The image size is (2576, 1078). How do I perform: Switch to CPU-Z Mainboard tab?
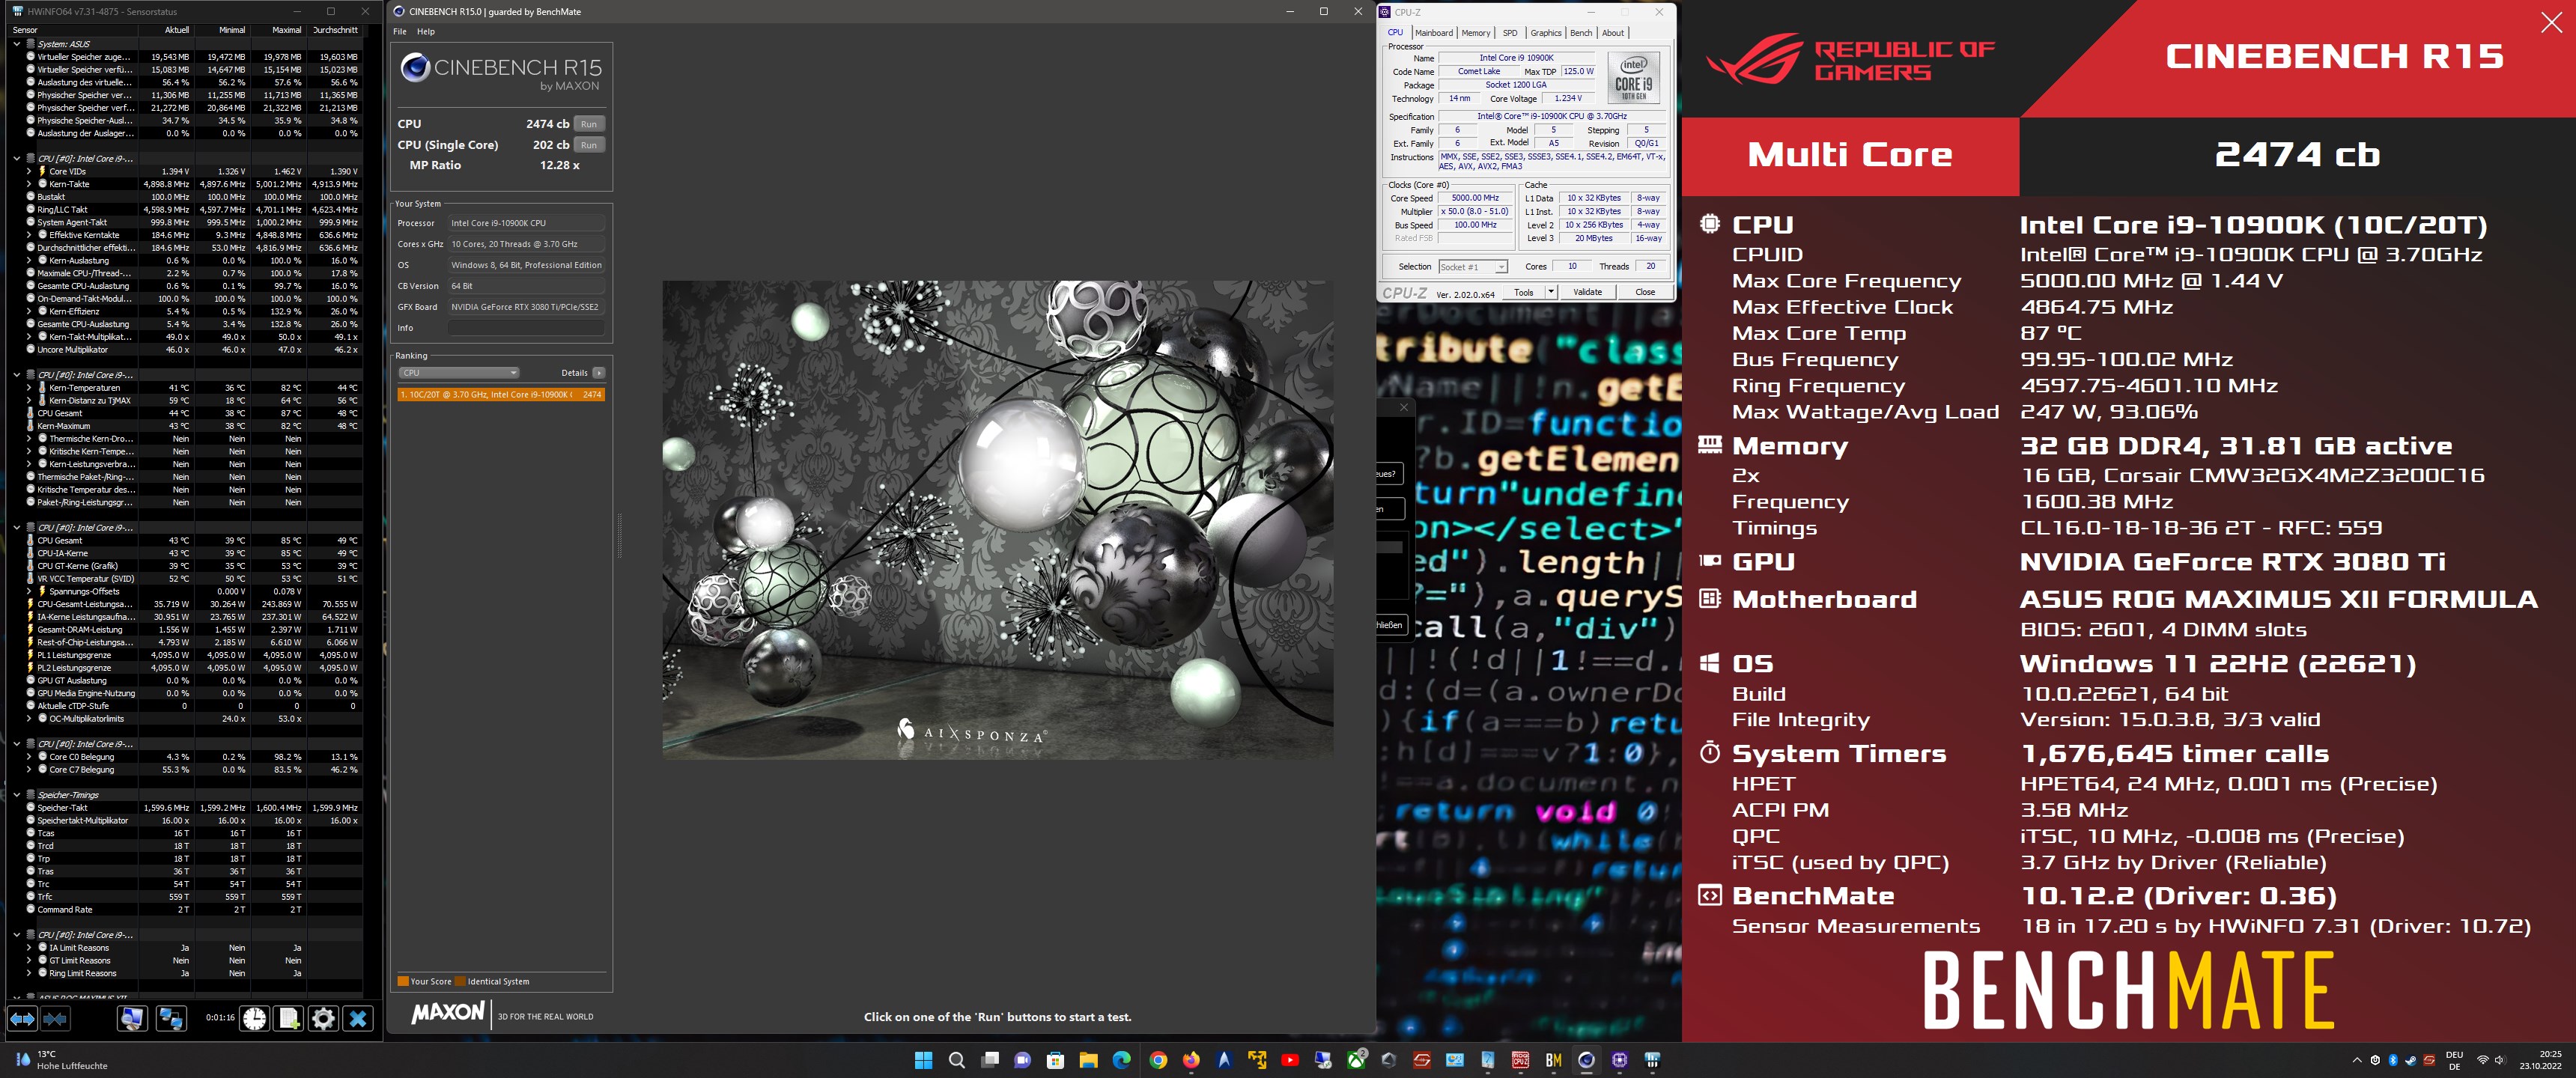tap(1434, 33)
